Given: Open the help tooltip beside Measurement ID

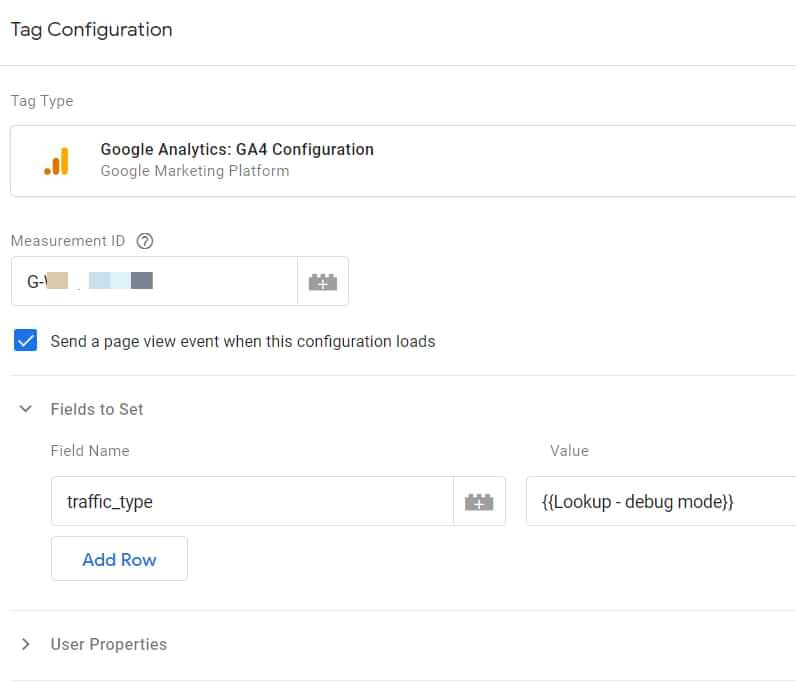Looking at the screenshot, I should [x=145, y=241].
